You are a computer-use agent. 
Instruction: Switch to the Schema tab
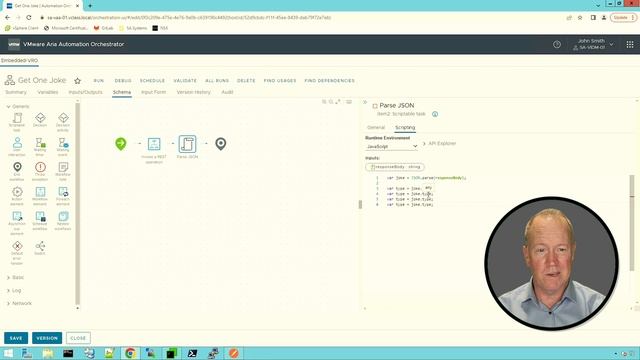click(122, 92)
